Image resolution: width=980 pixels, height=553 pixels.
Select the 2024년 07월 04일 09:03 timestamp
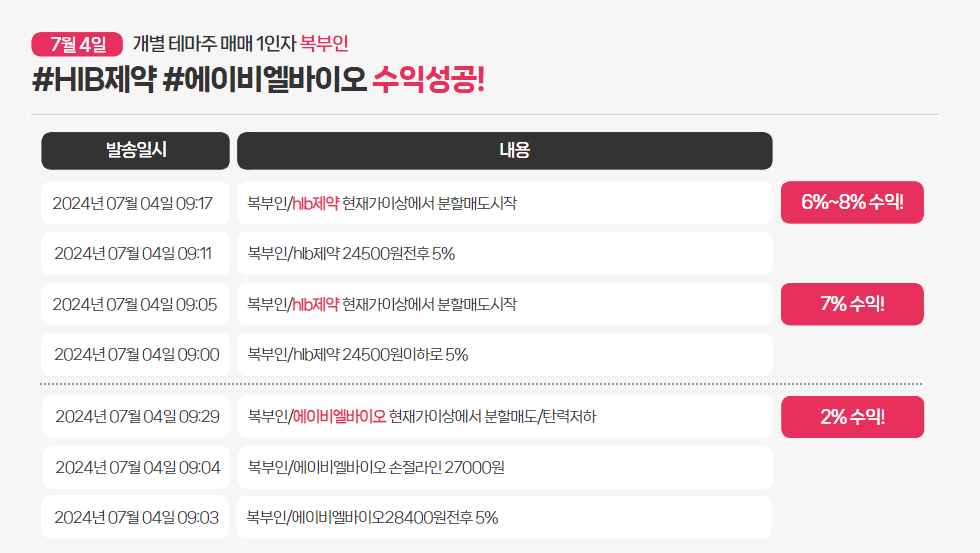(x=136, y=517)
